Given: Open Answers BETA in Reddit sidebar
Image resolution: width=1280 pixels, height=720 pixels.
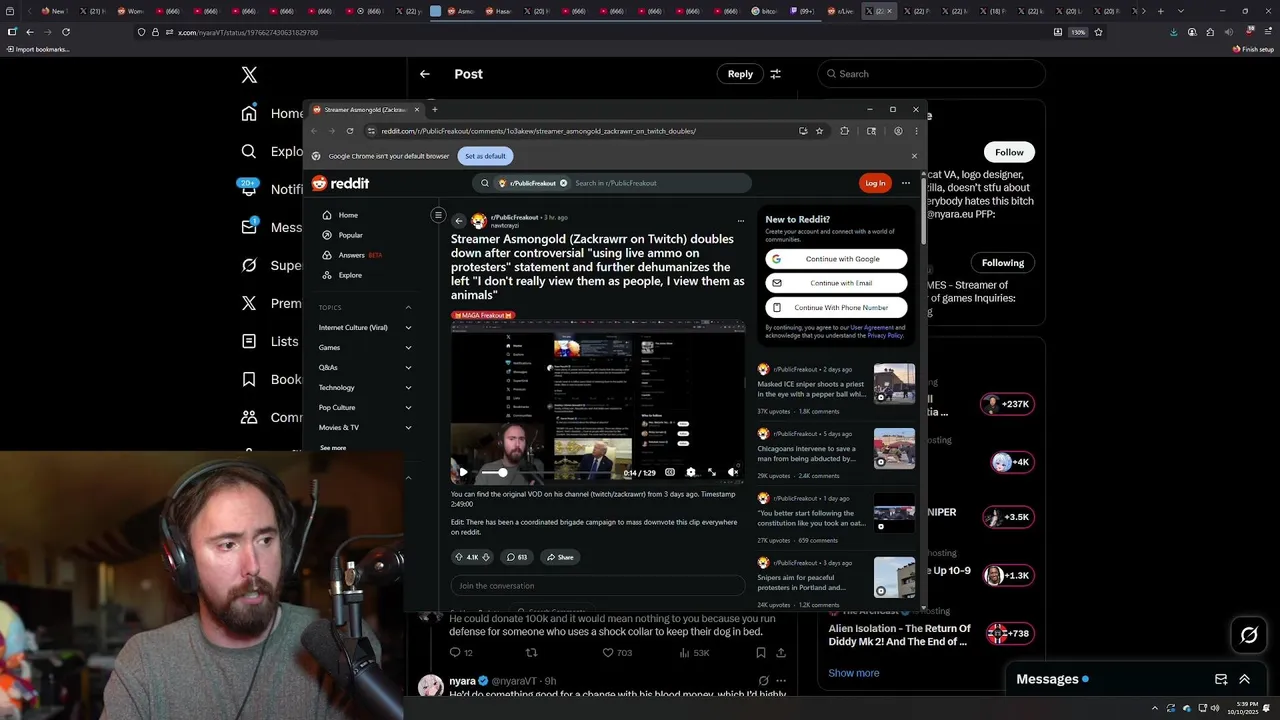Looking at the screenshot, I should (x=352, y=255).
